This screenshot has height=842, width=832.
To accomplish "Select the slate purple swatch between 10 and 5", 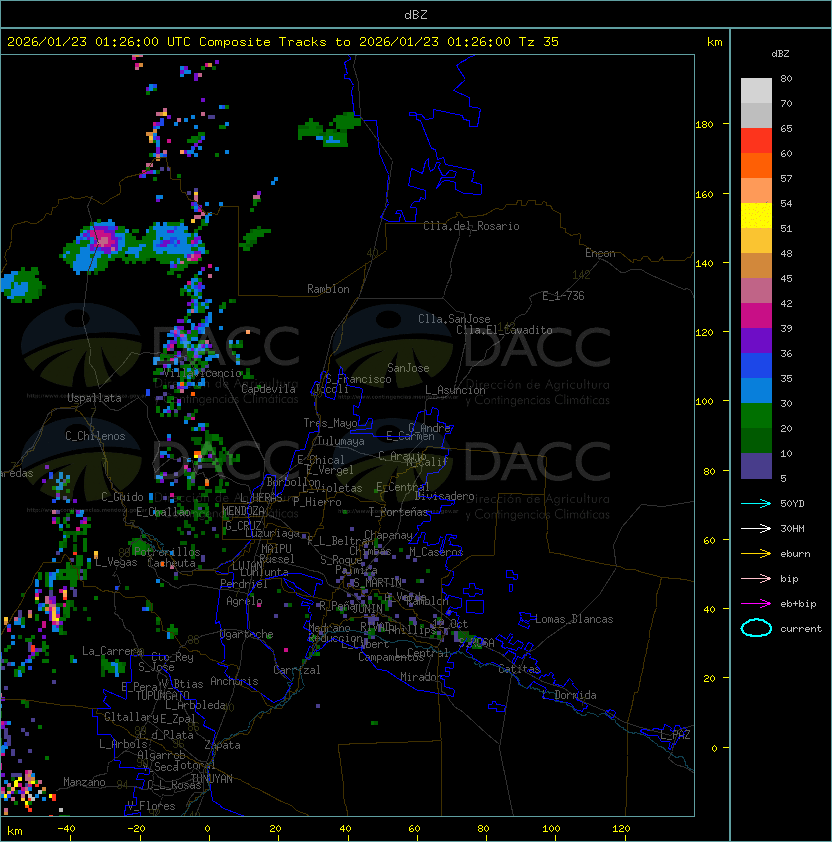I will [756, 466].
